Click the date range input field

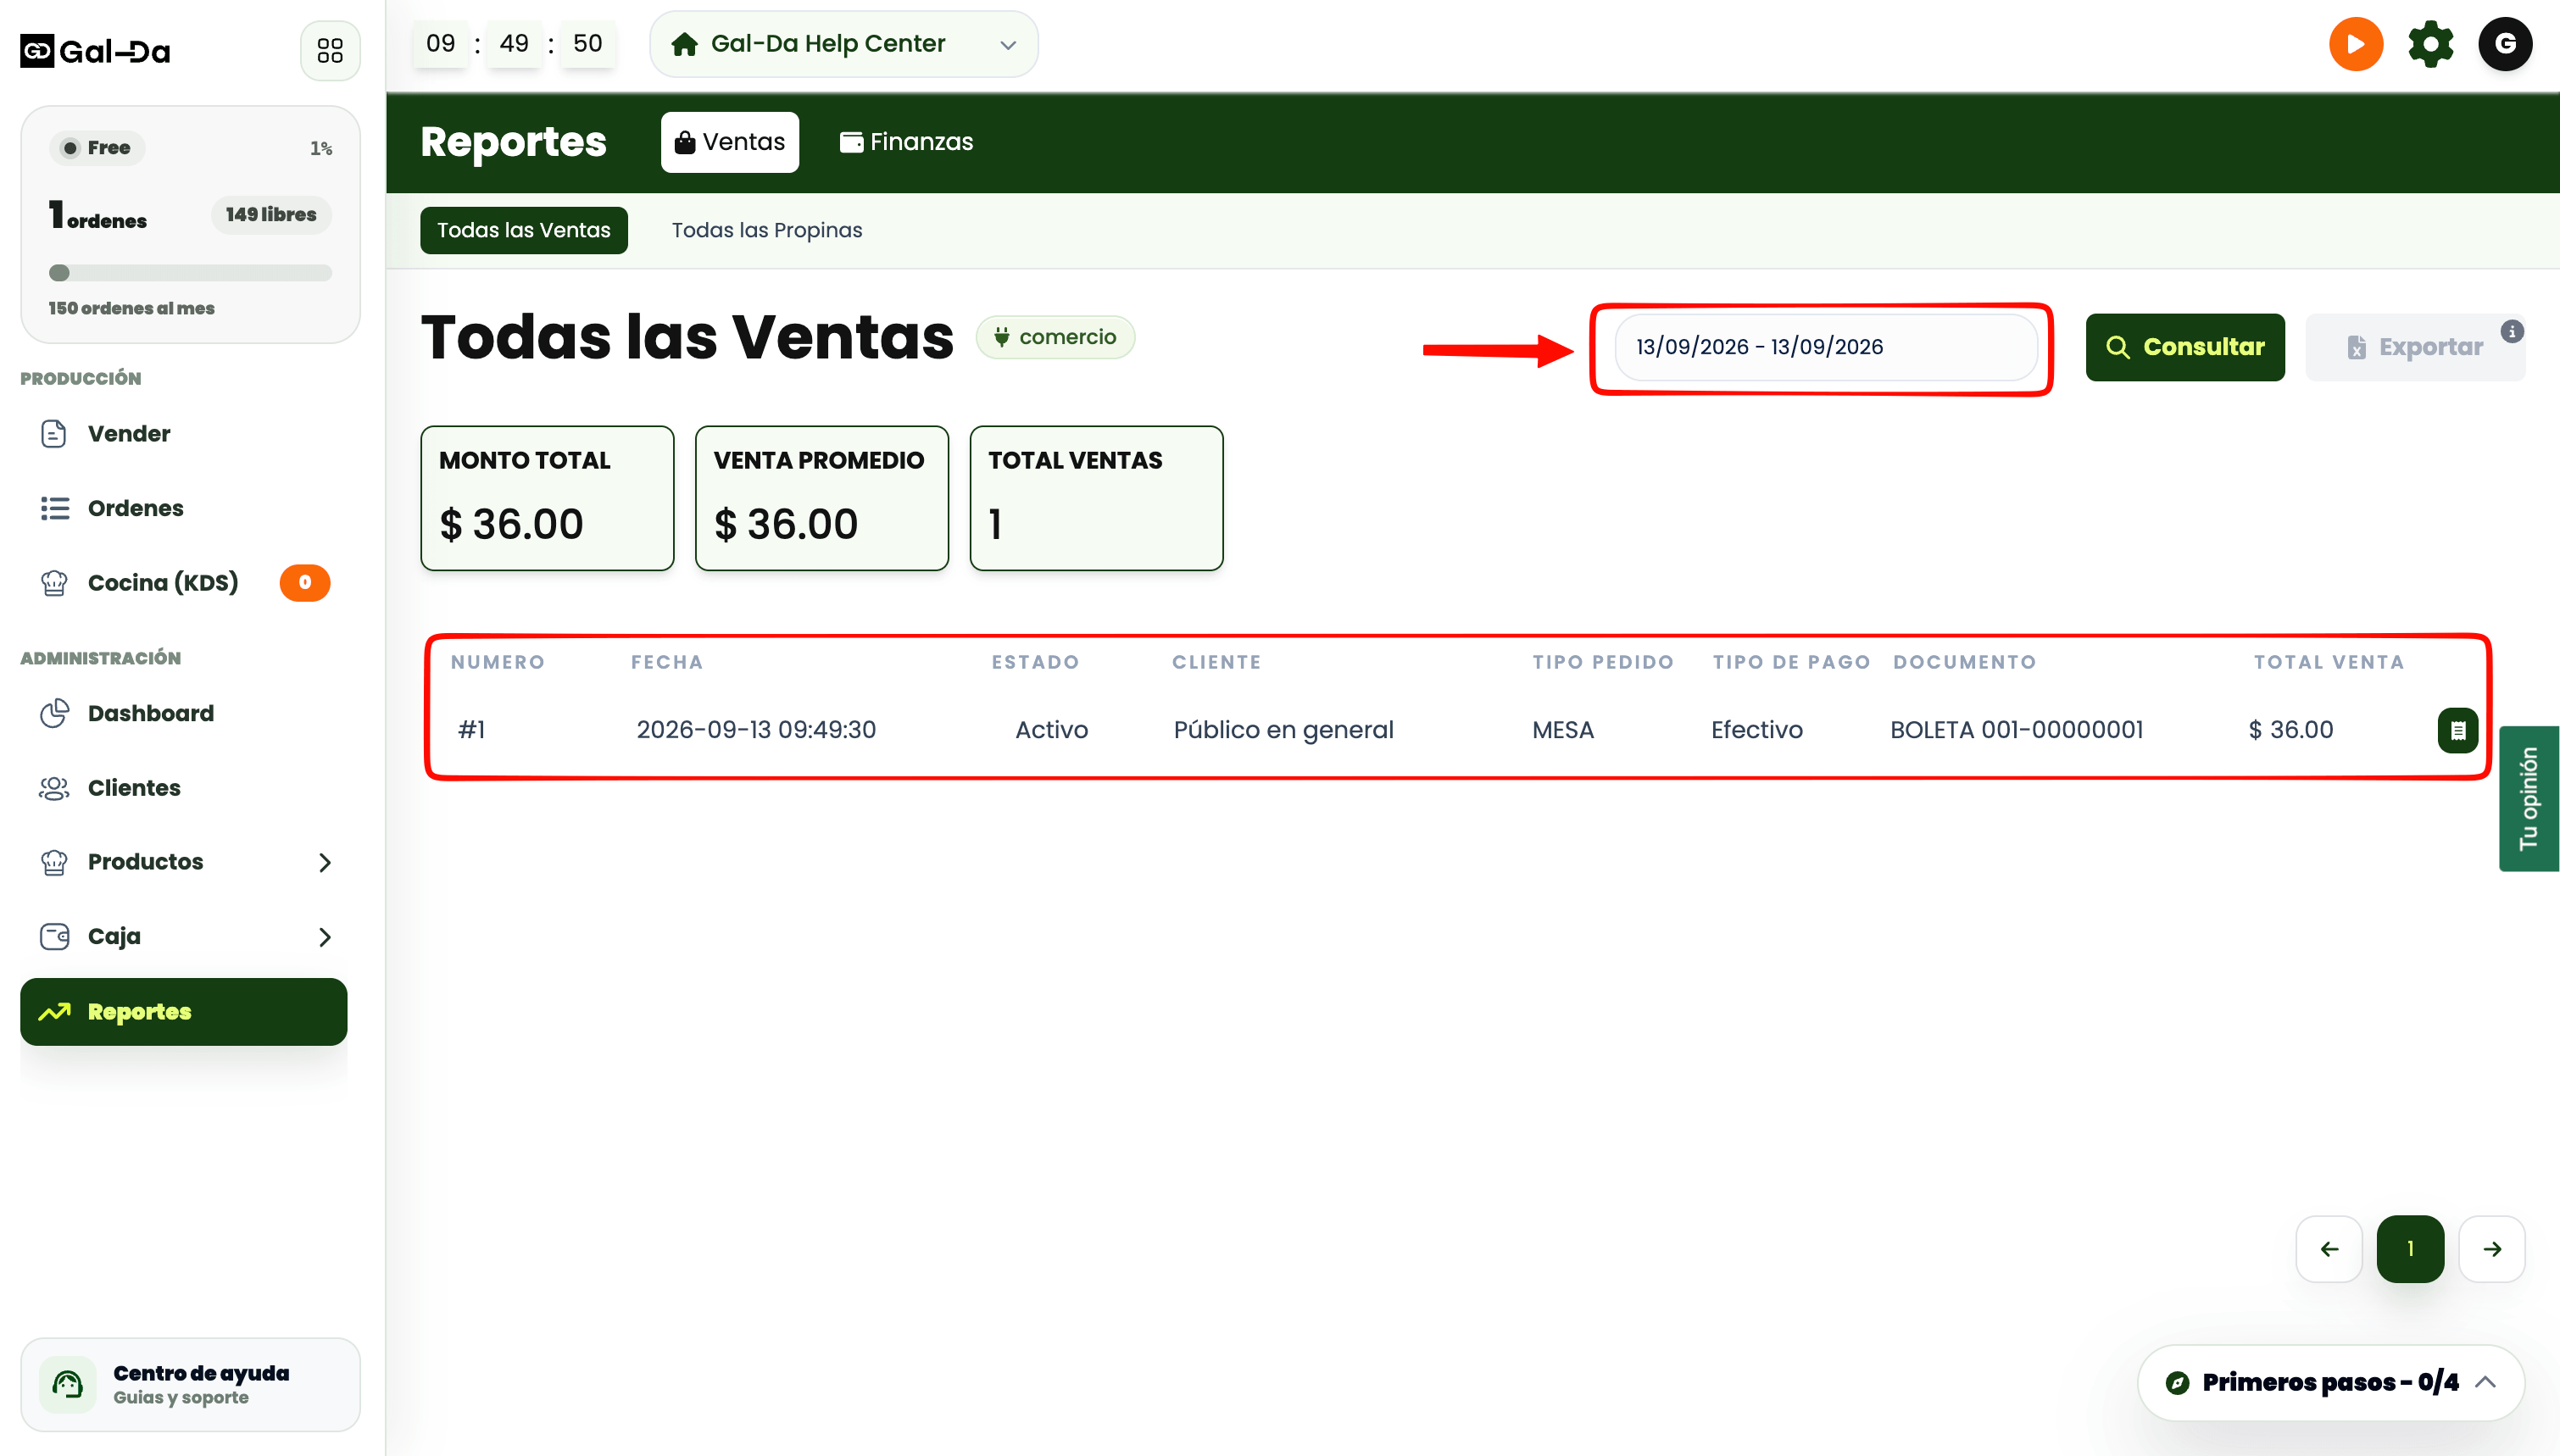[x=1826, y=347]
